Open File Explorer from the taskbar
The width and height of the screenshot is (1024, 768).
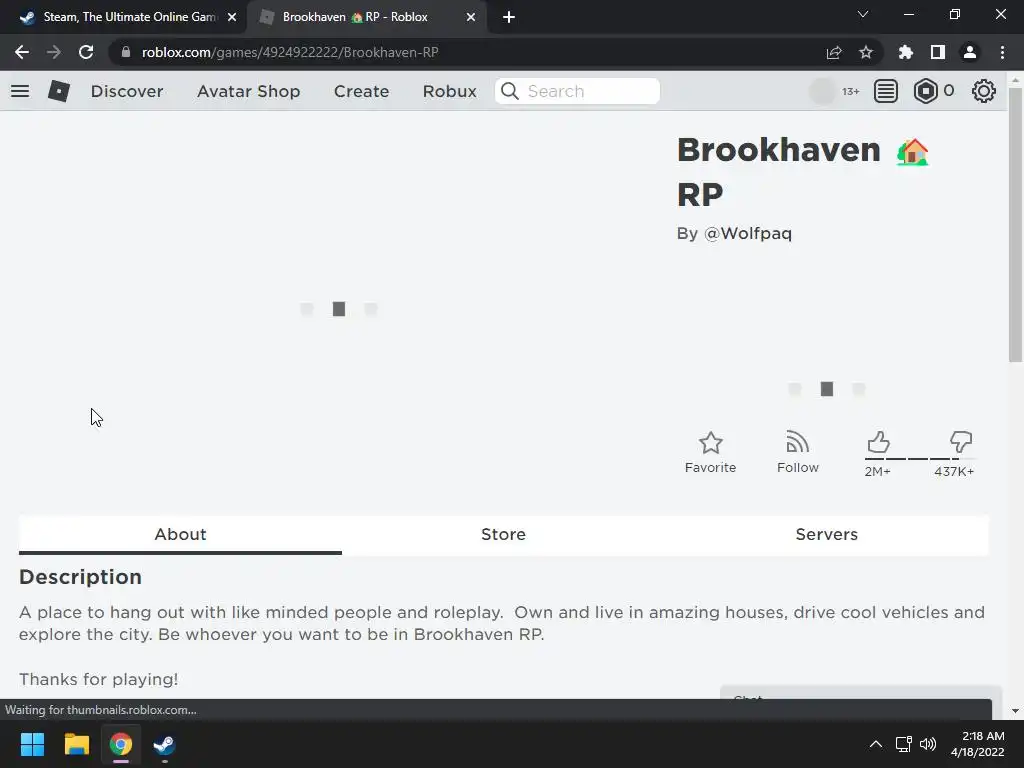pos(76,744)
